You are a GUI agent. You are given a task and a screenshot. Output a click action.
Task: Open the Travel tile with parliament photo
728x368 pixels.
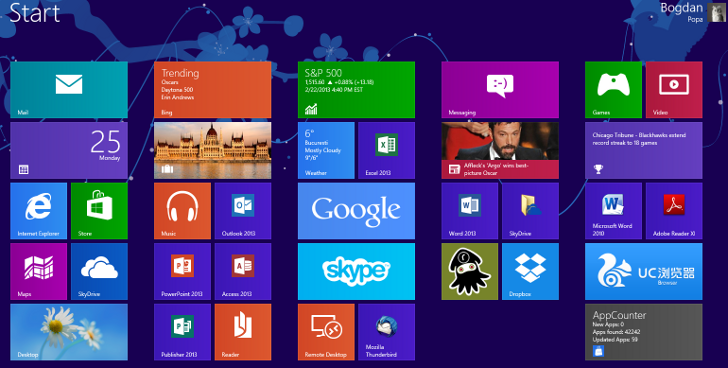[213, 150]
